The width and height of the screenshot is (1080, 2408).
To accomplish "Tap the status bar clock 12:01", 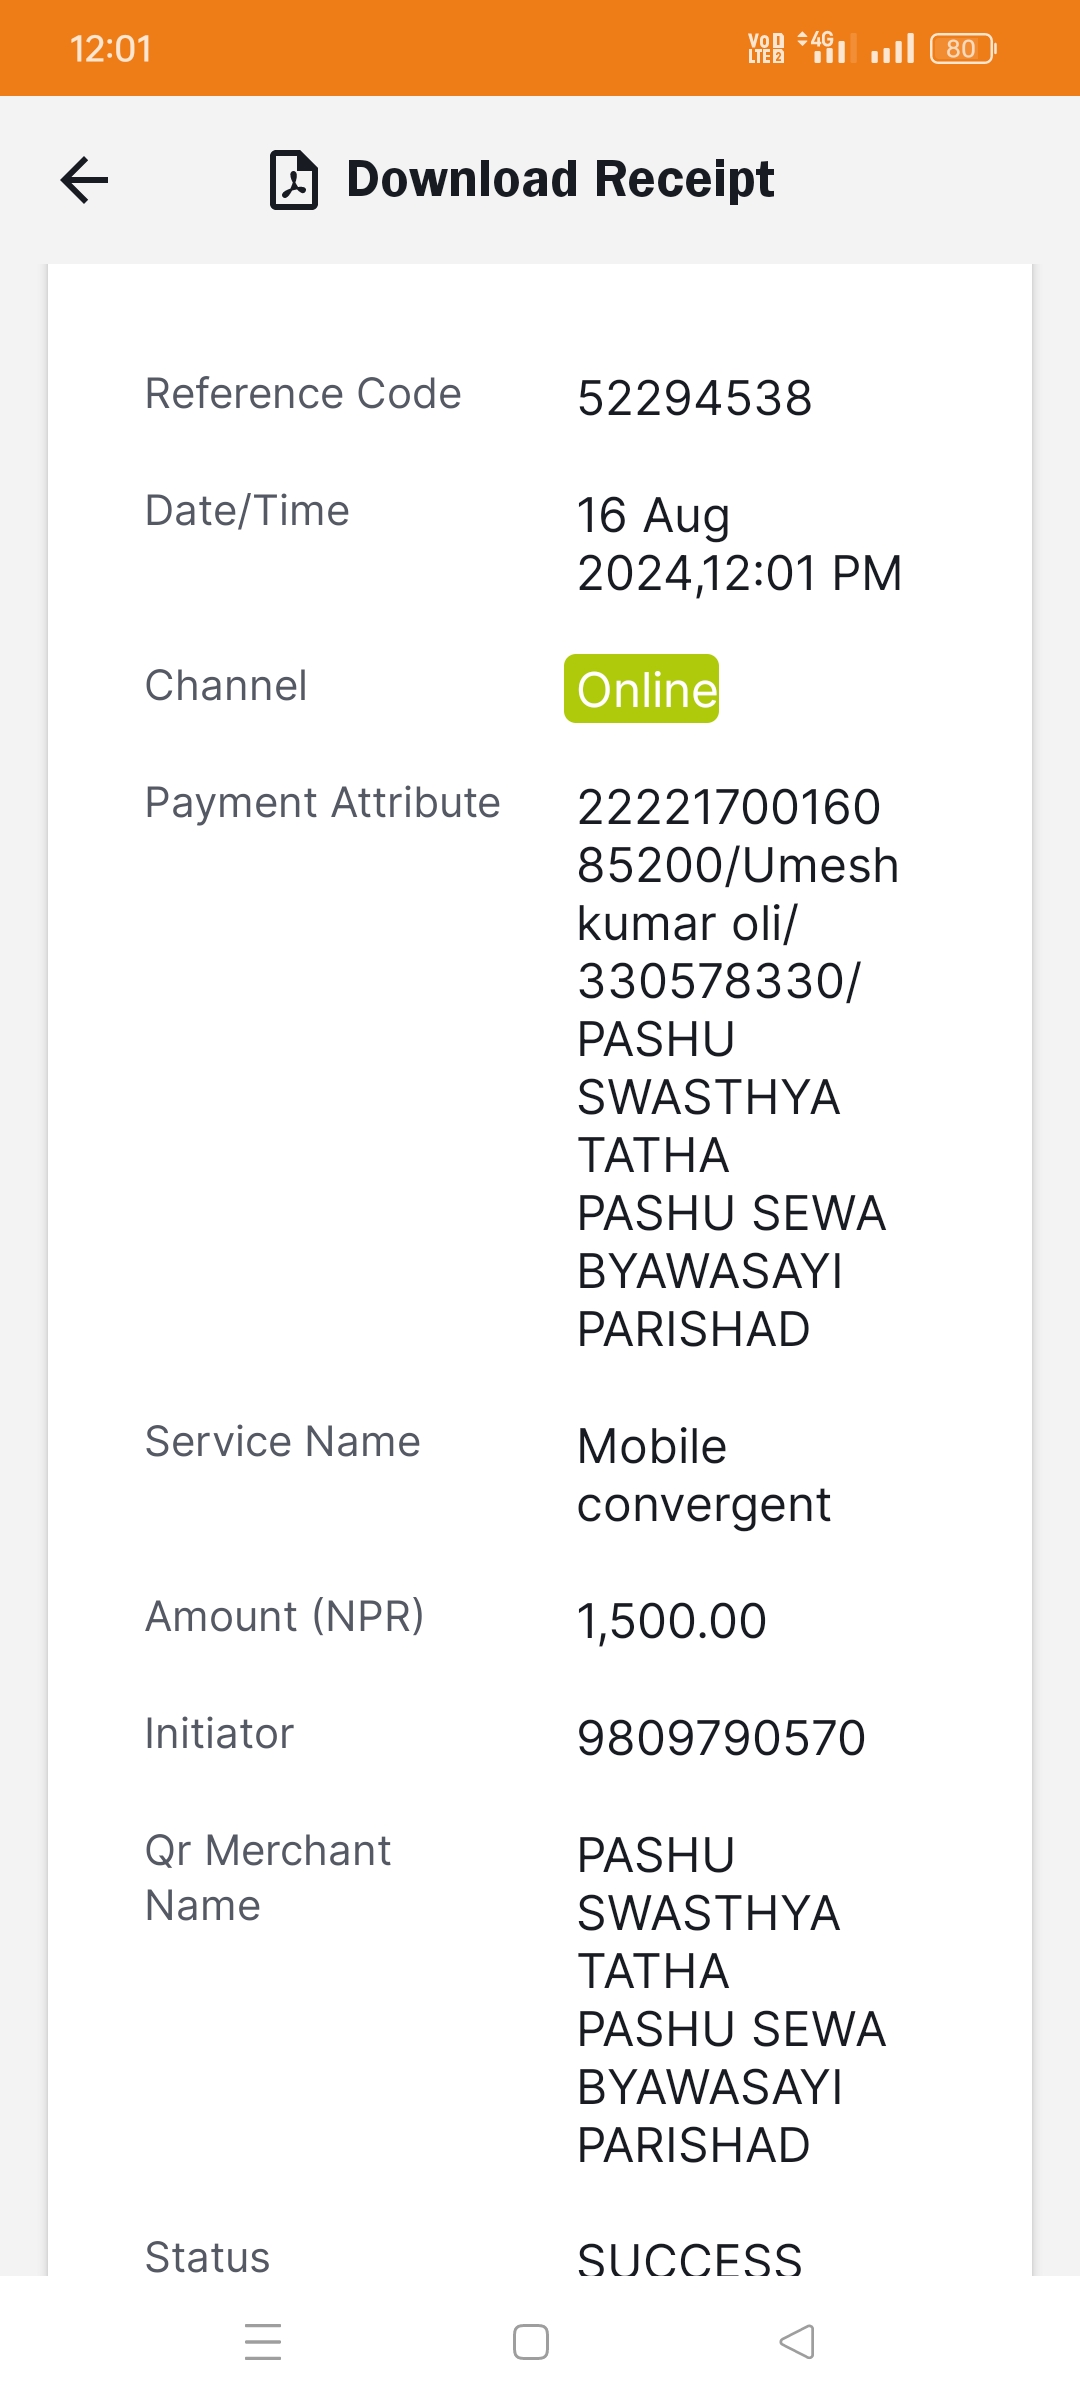I will [111, 48].
